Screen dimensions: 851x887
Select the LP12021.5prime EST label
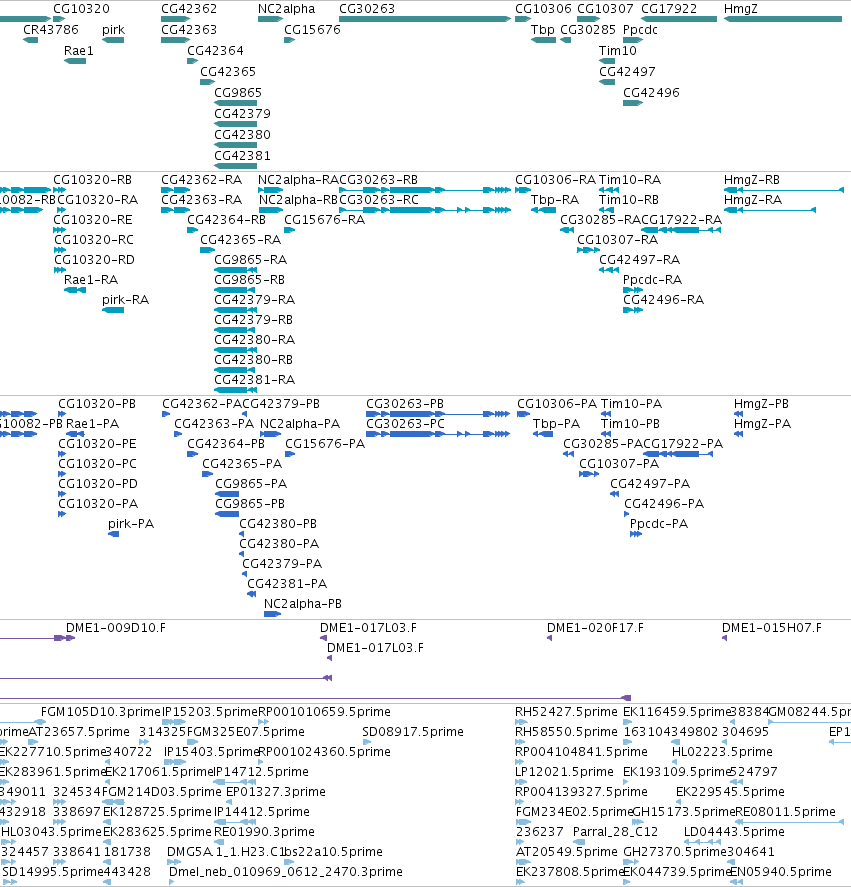pos(564,772)
